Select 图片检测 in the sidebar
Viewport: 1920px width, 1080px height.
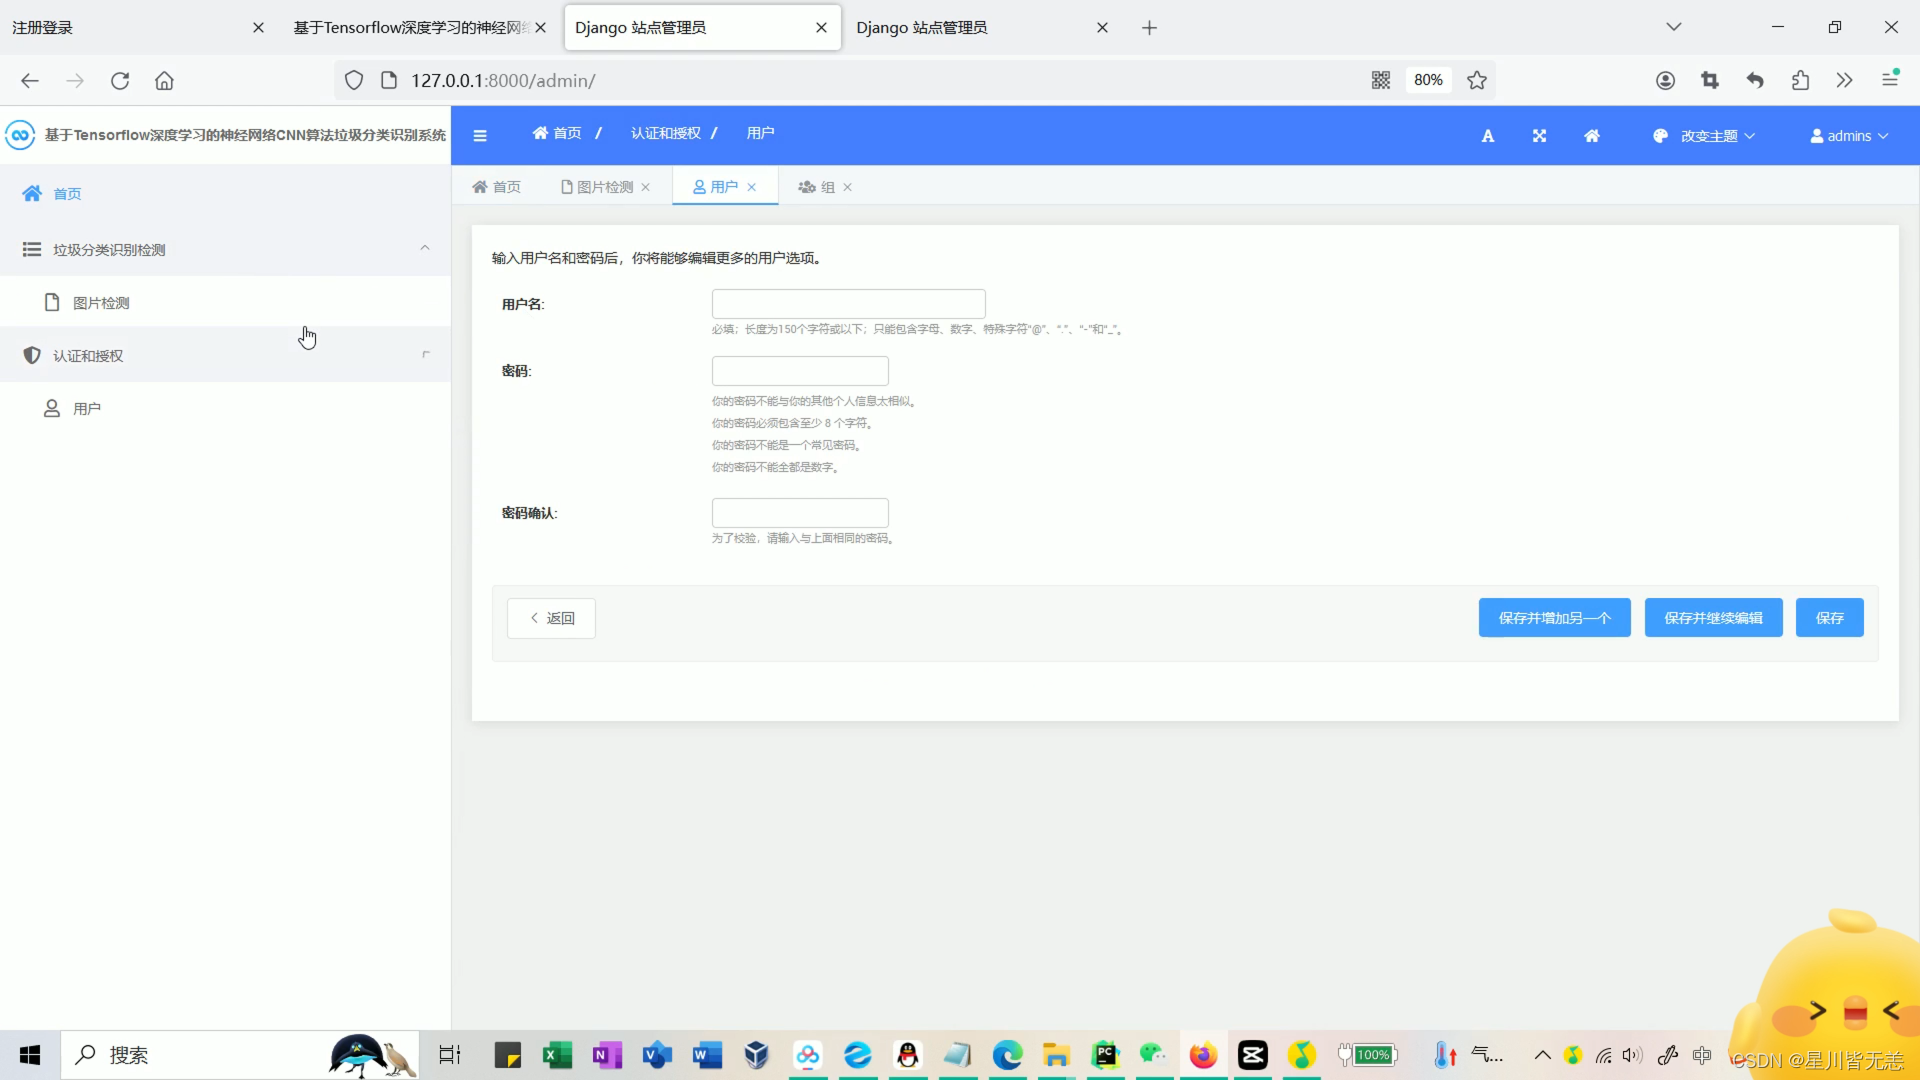[101, 303]
